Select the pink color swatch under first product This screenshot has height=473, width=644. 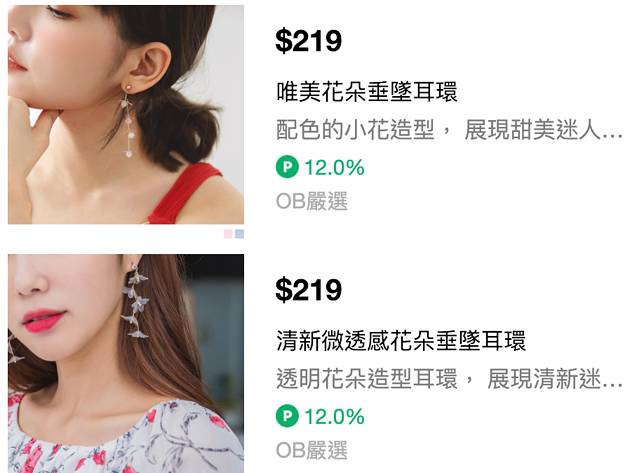(228, 234)
